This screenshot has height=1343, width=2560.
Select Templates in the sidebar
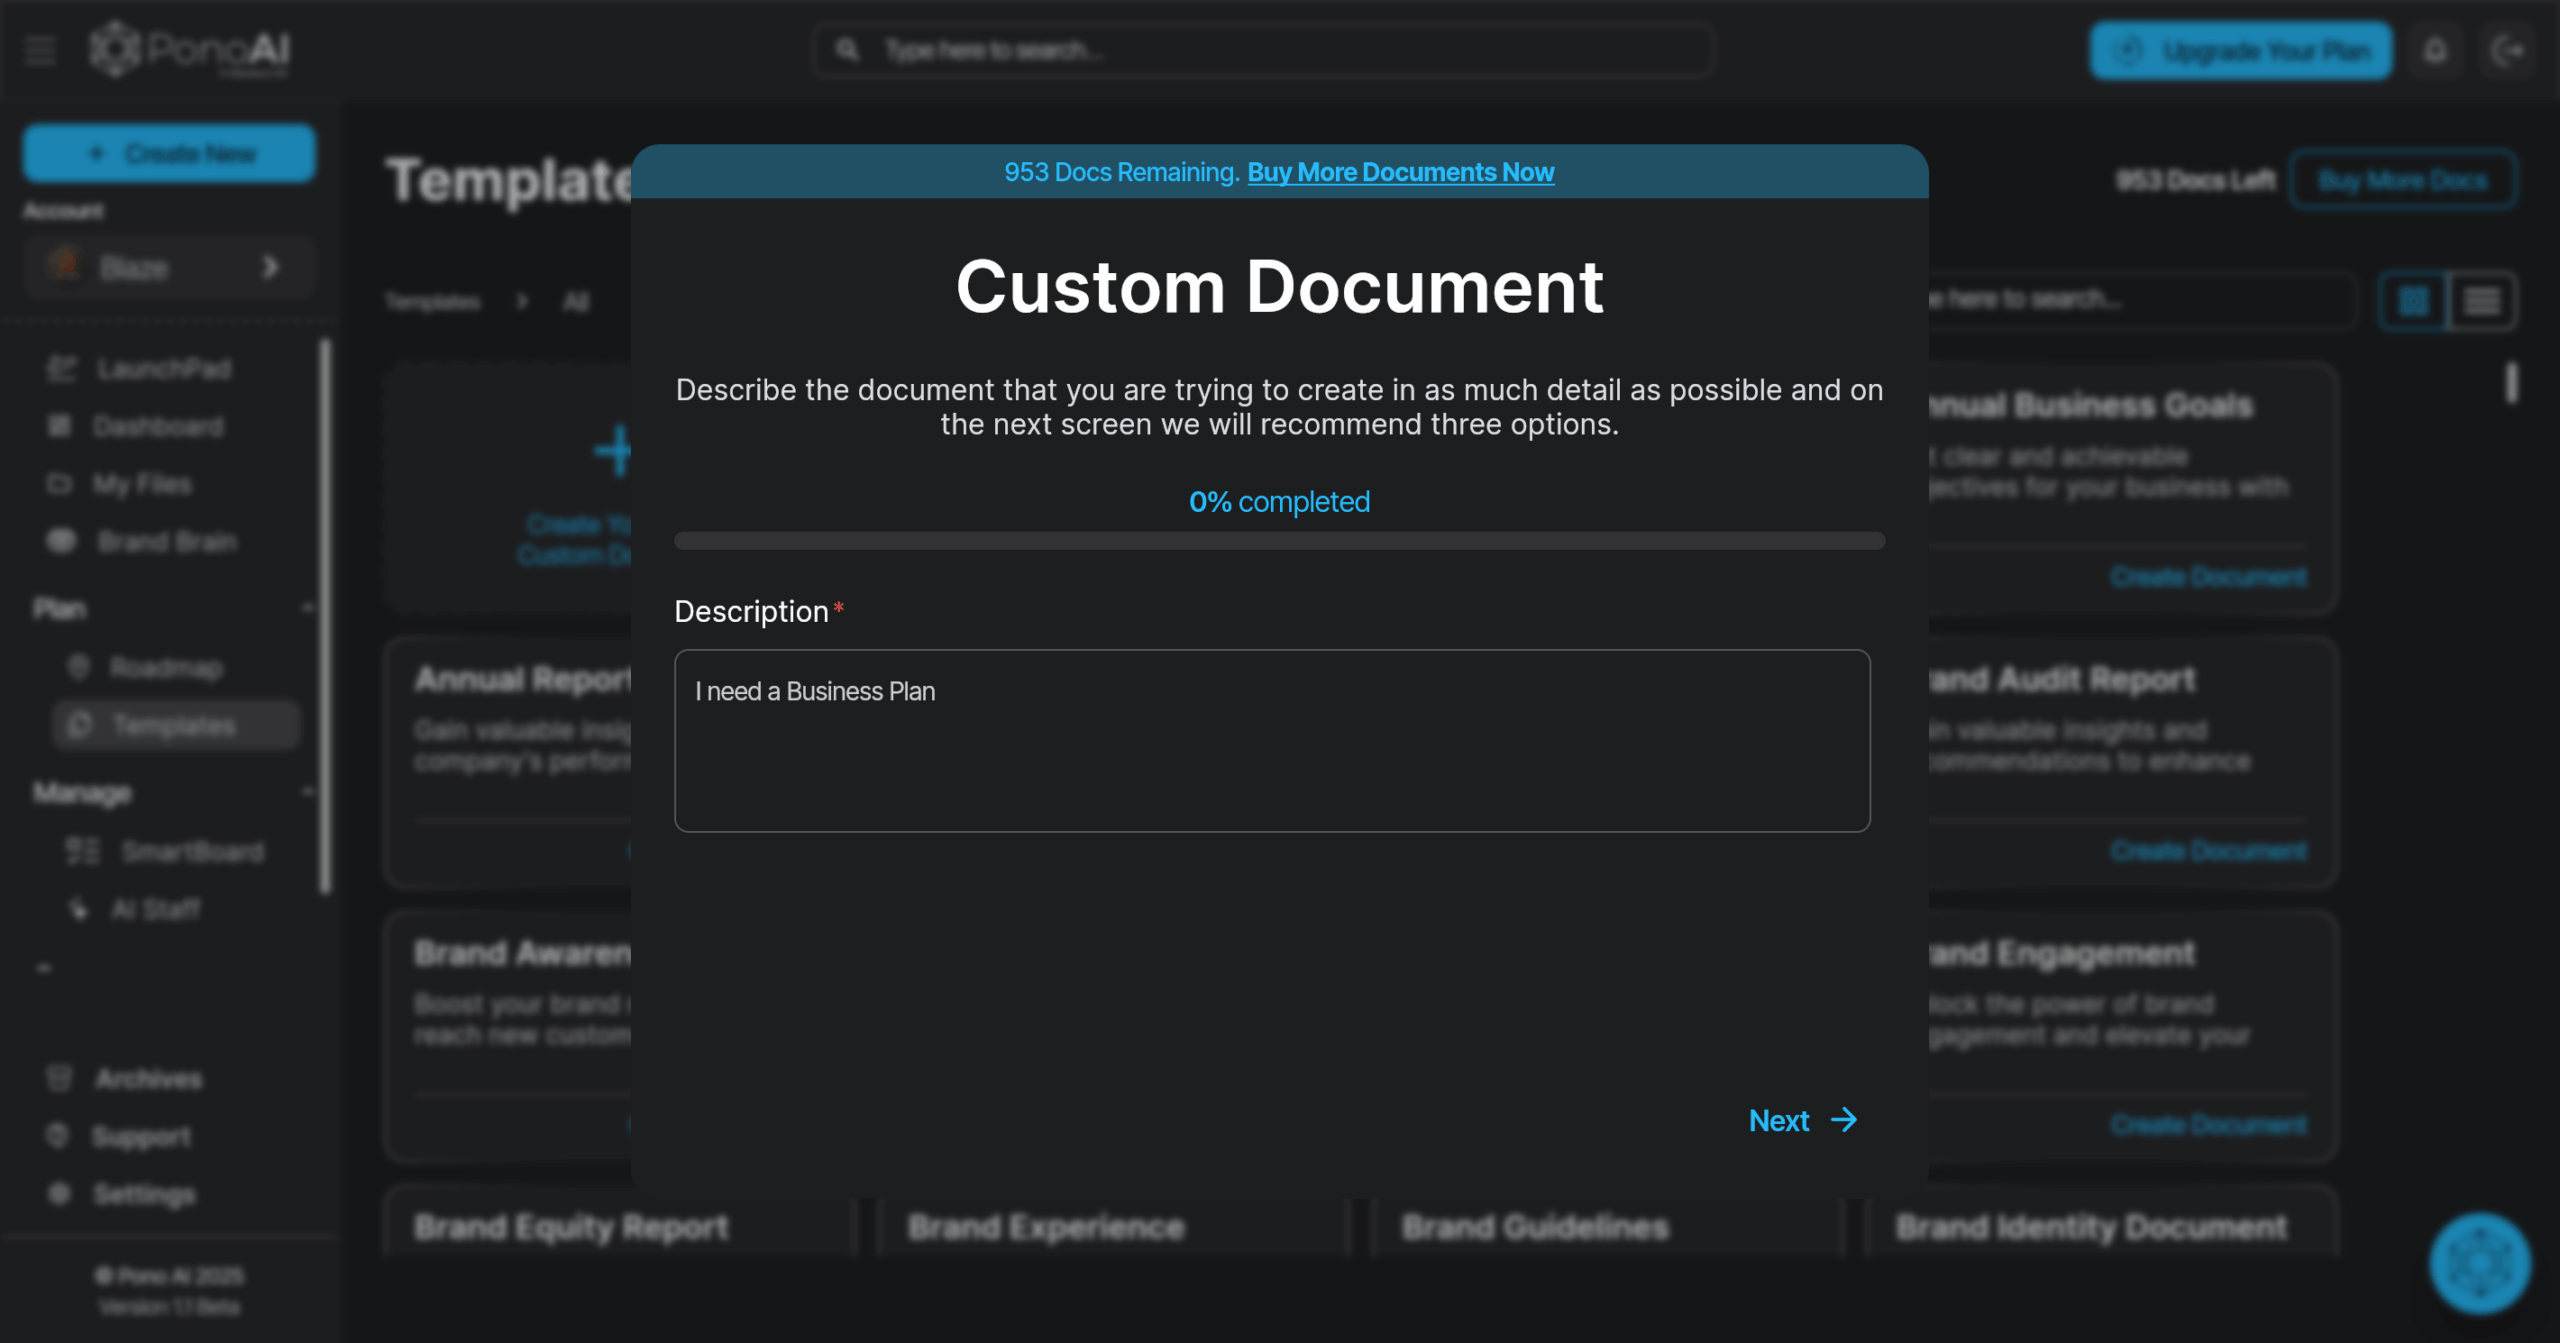point(176,725)
